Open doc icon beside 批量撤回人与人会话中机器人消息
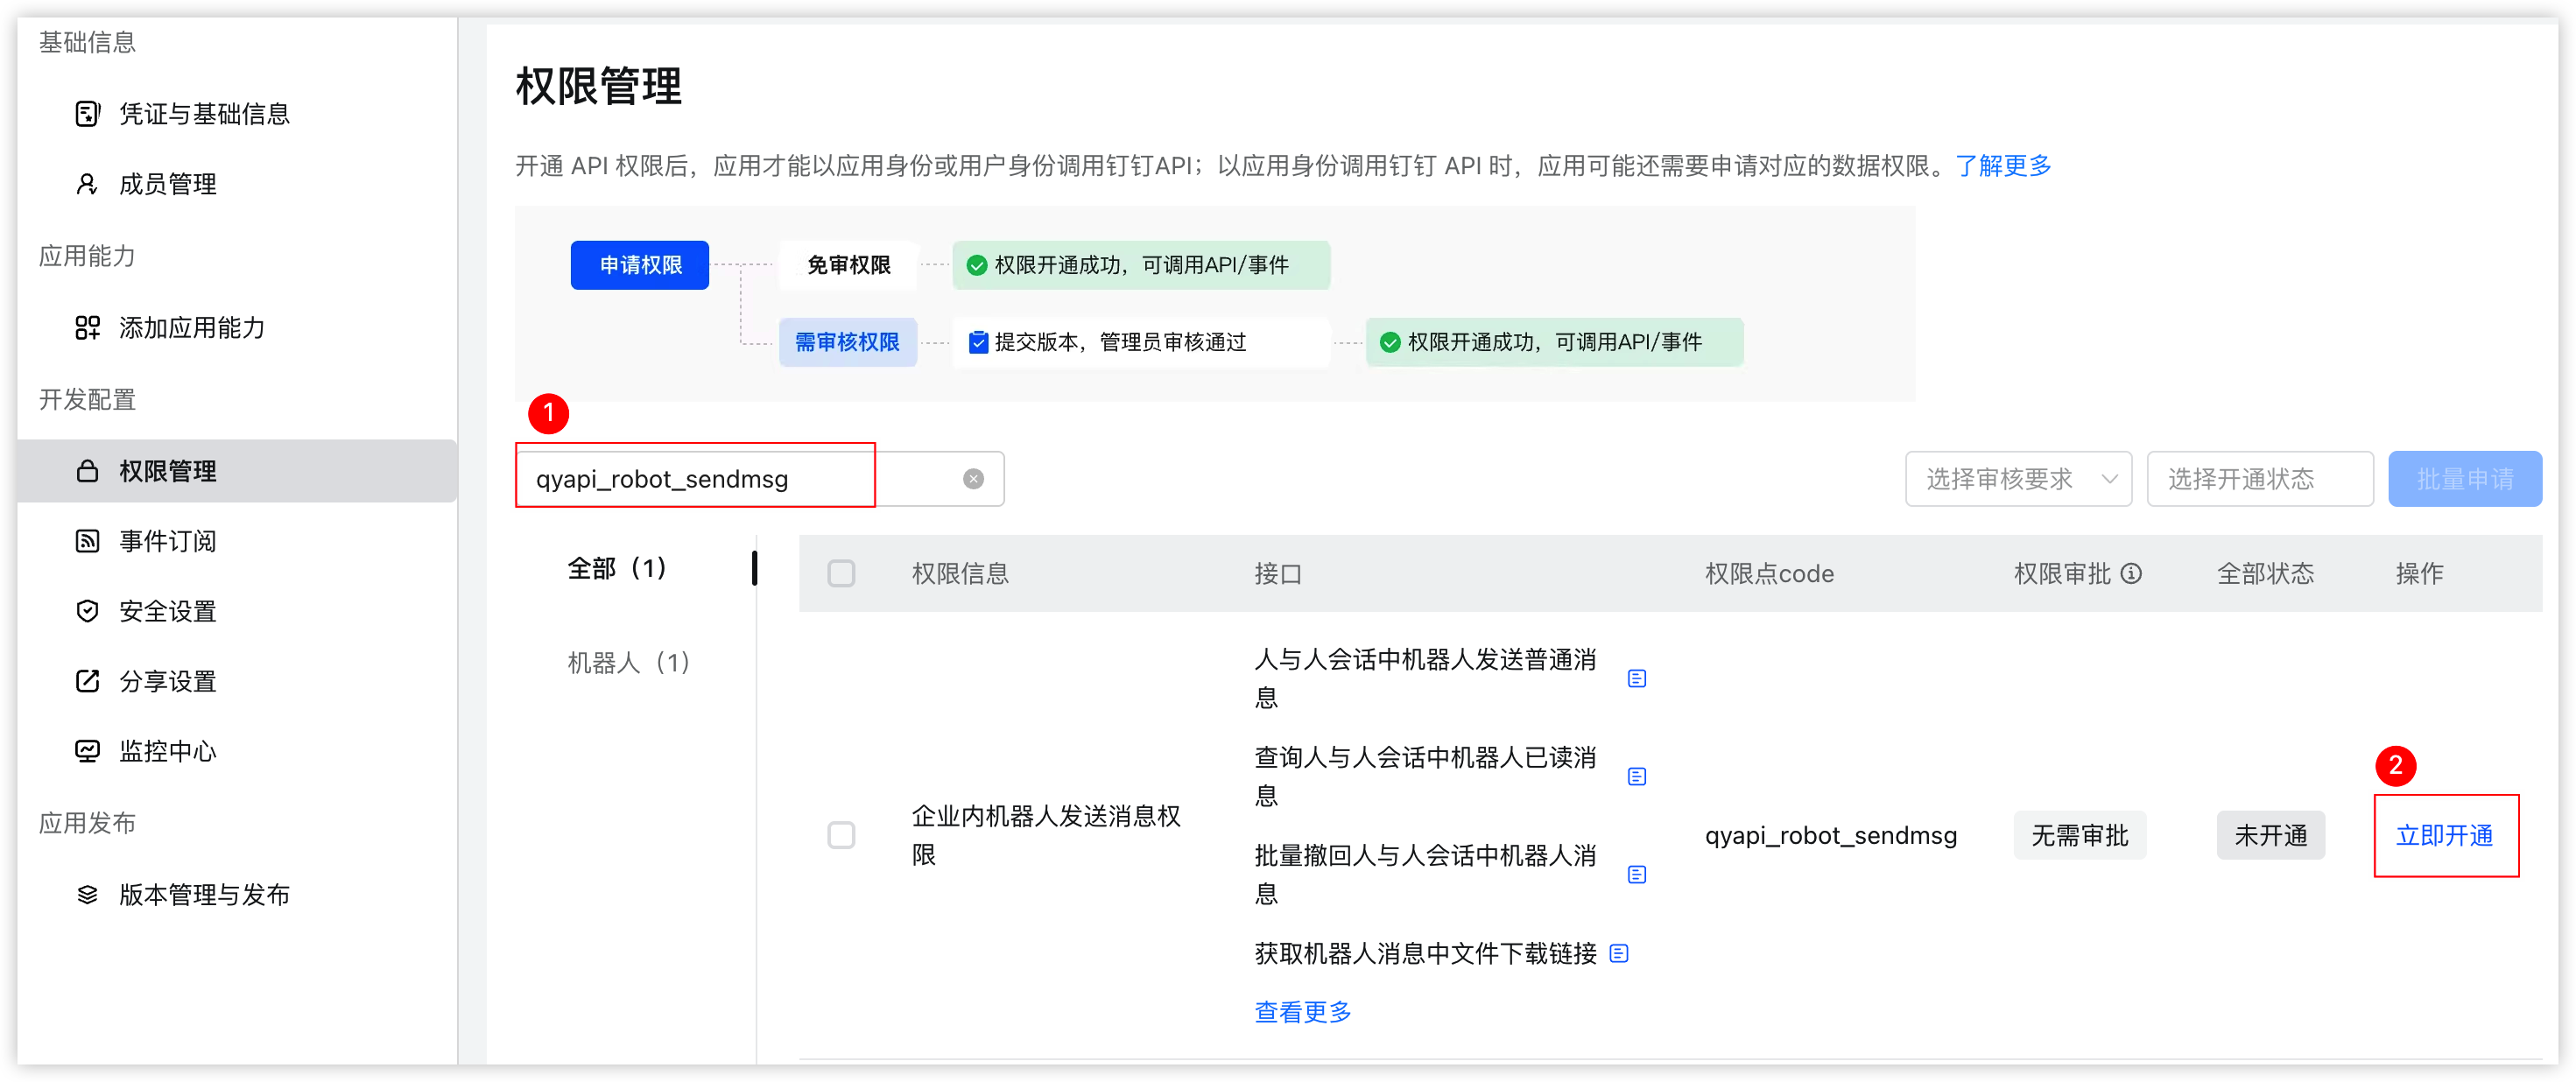This screenshot has height=1082, width=2576. 1636,875
